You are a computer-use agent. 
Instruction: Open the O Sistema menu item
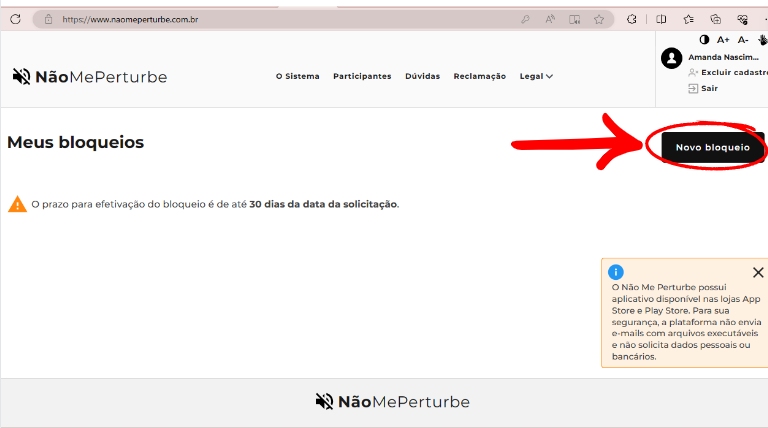click(297, 76)
